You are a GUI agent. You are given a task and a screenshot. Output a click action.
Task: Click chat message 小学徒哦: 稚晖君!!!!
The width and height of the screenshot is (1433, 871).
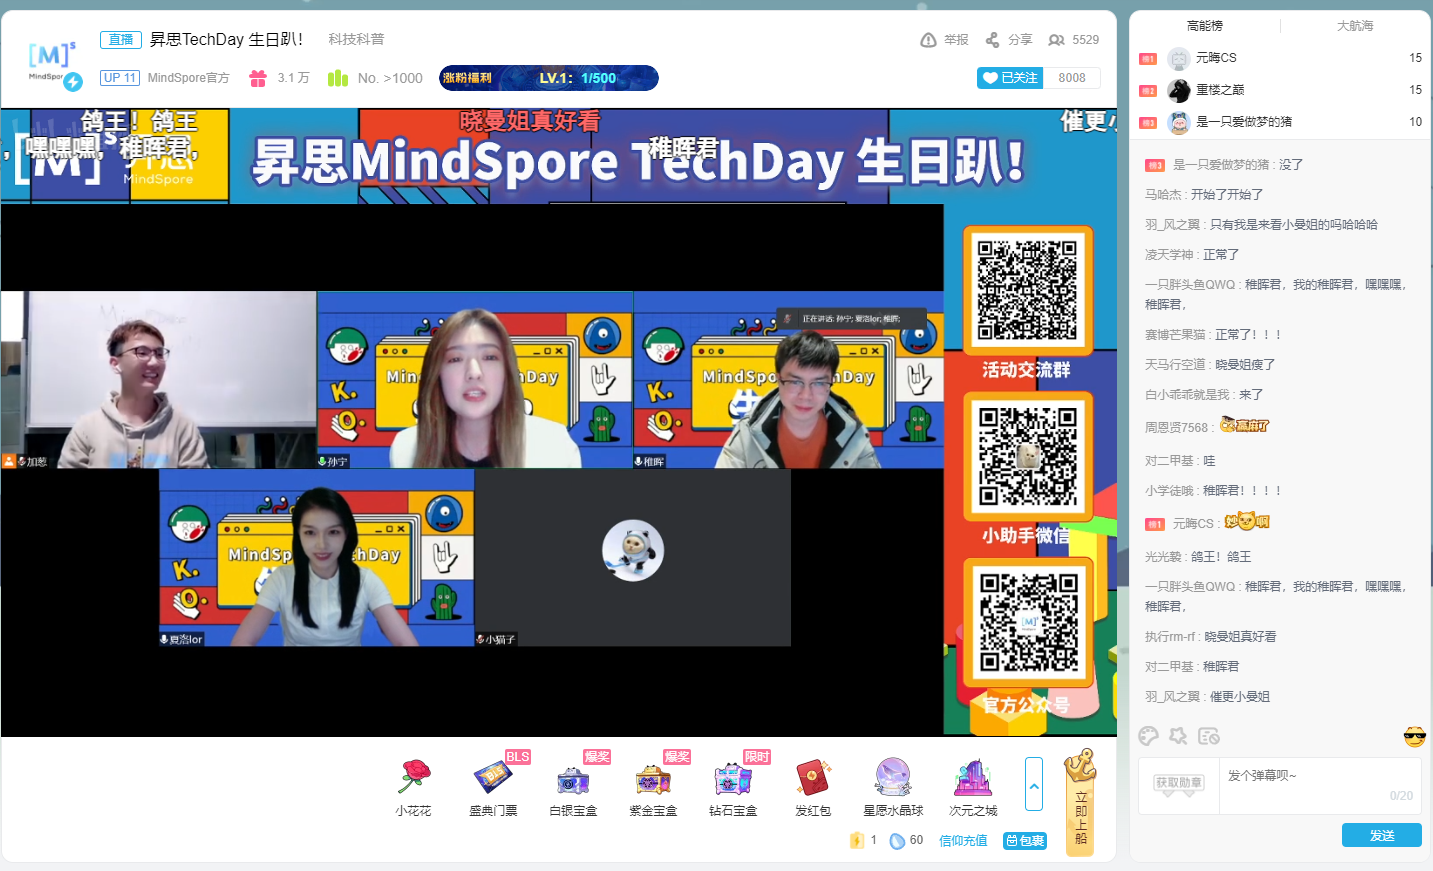(x=1213, y=491)
